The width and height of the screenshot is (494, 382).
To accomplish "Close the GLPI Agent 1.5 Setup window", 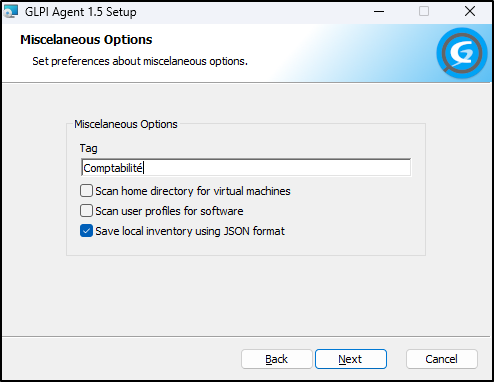I will point(470,11).
